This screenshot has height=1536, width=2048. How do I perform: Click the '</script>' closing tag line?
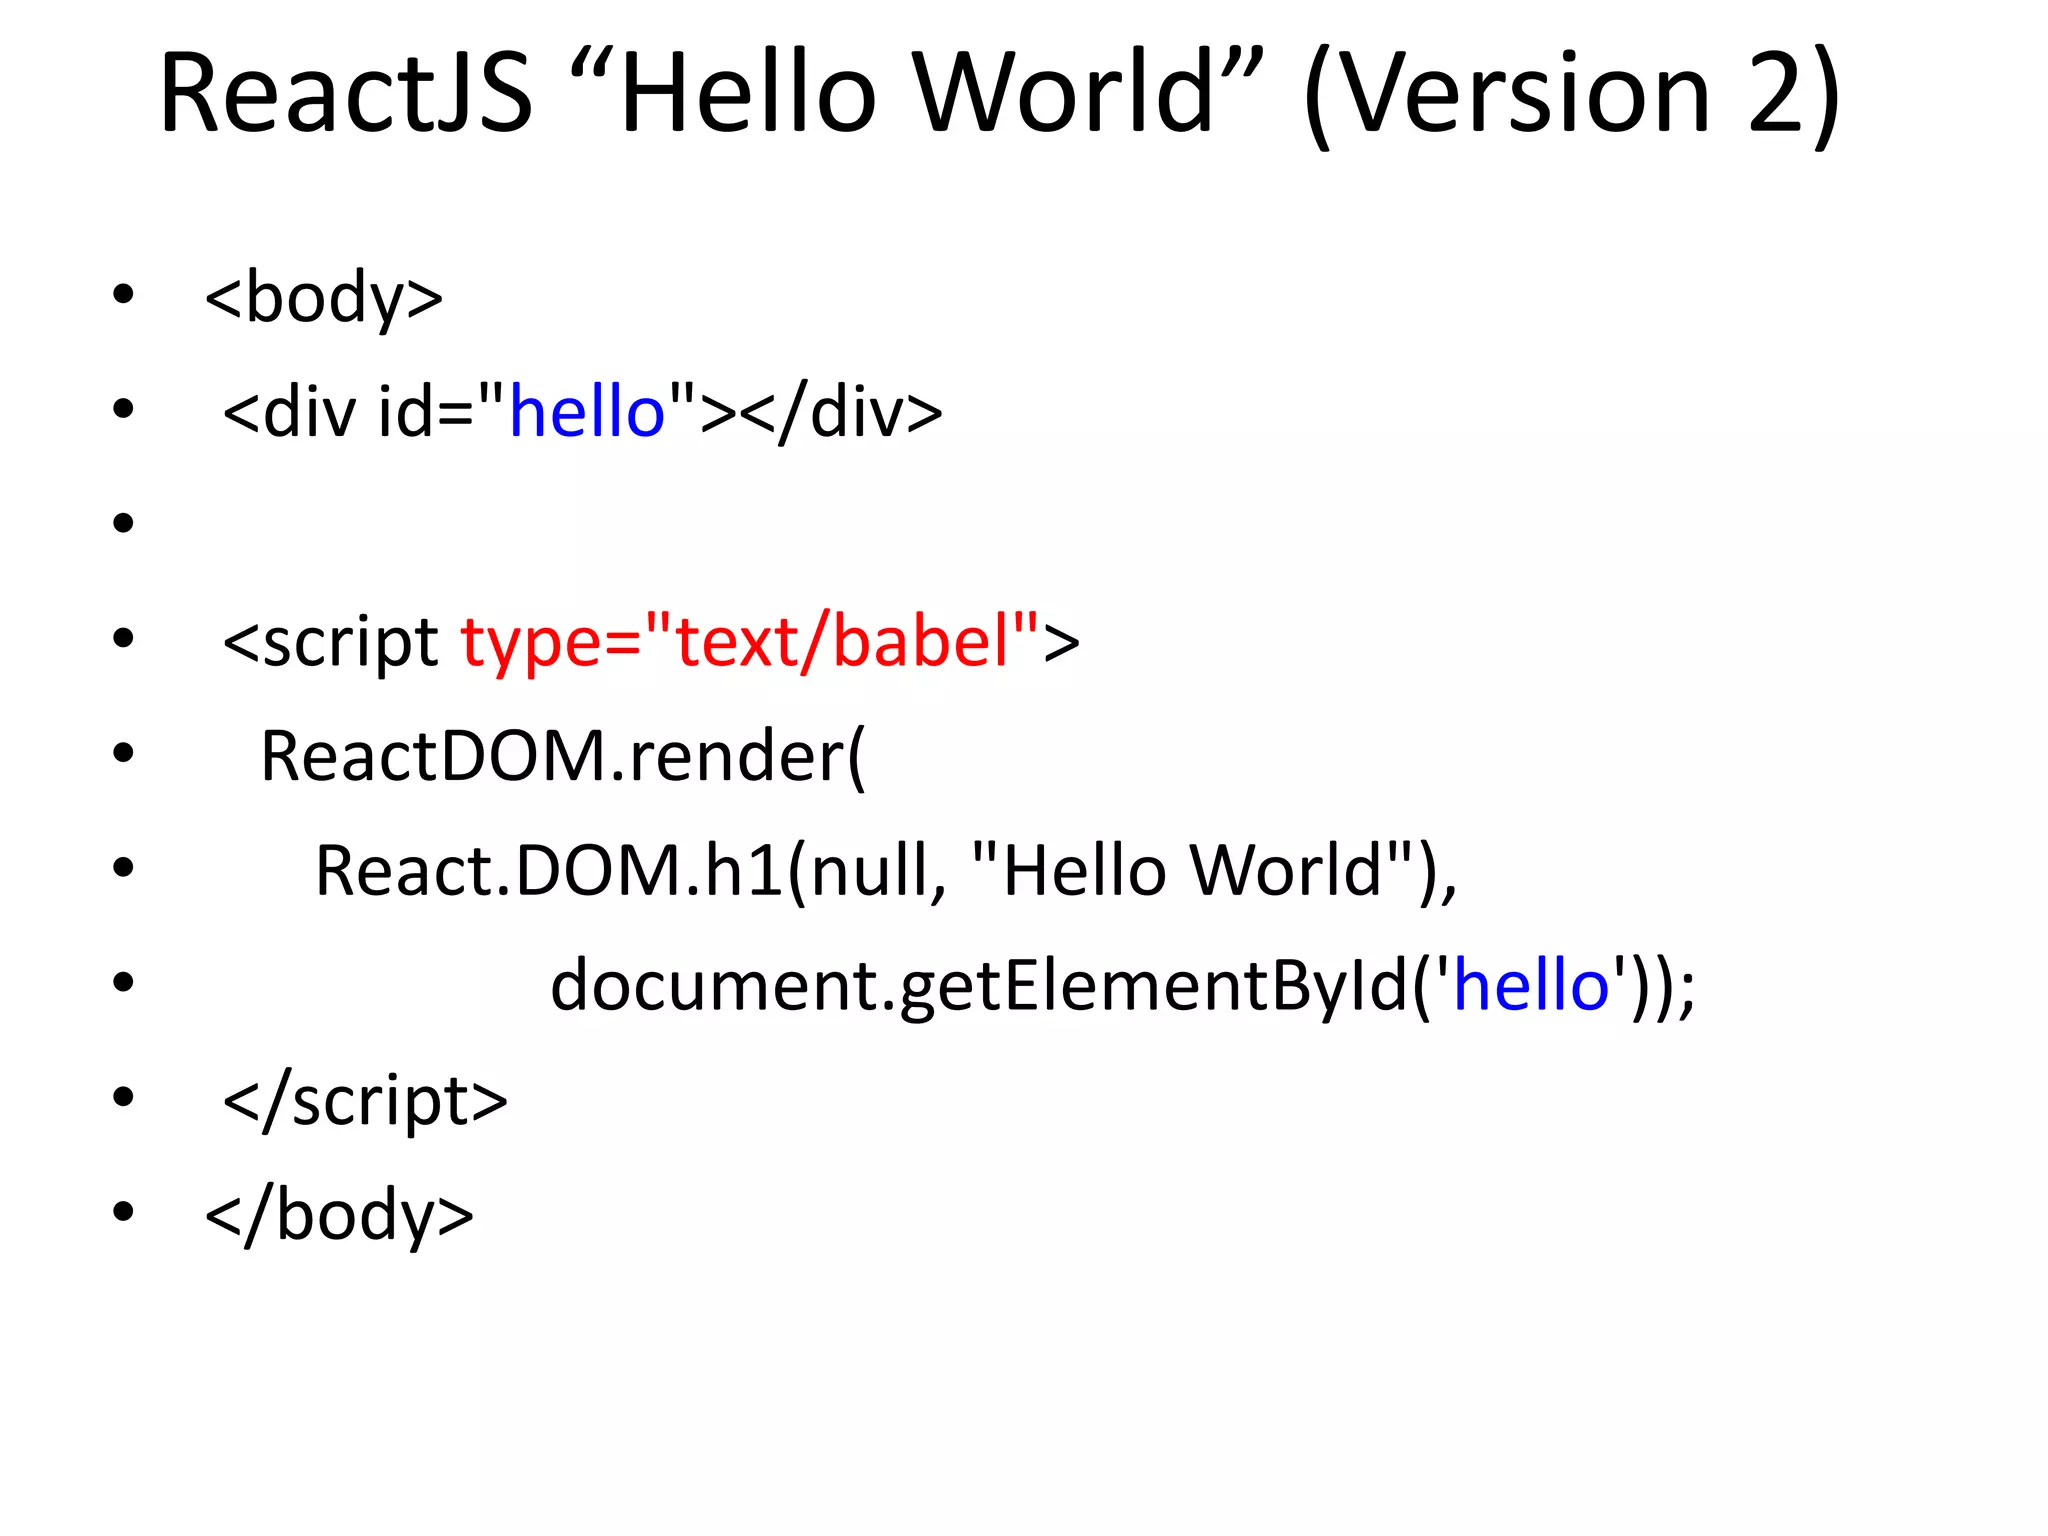click(365, 1101)
